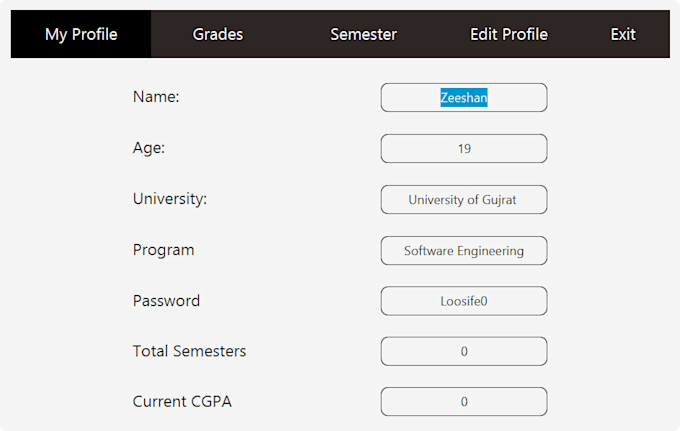Click the Program label text
The image size is (680, 431).
point(163,250)
